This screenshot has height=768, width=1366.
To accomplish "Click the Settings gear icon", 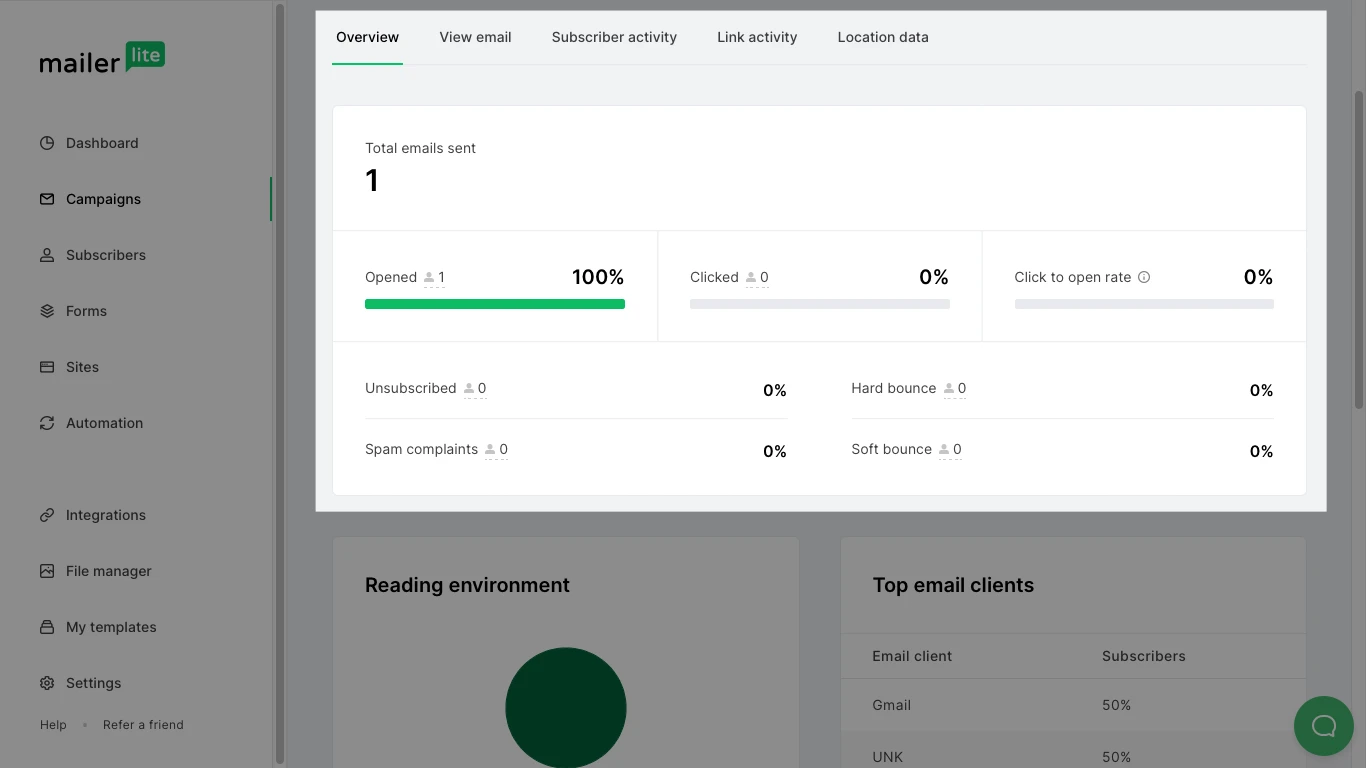I will [47, 683].
